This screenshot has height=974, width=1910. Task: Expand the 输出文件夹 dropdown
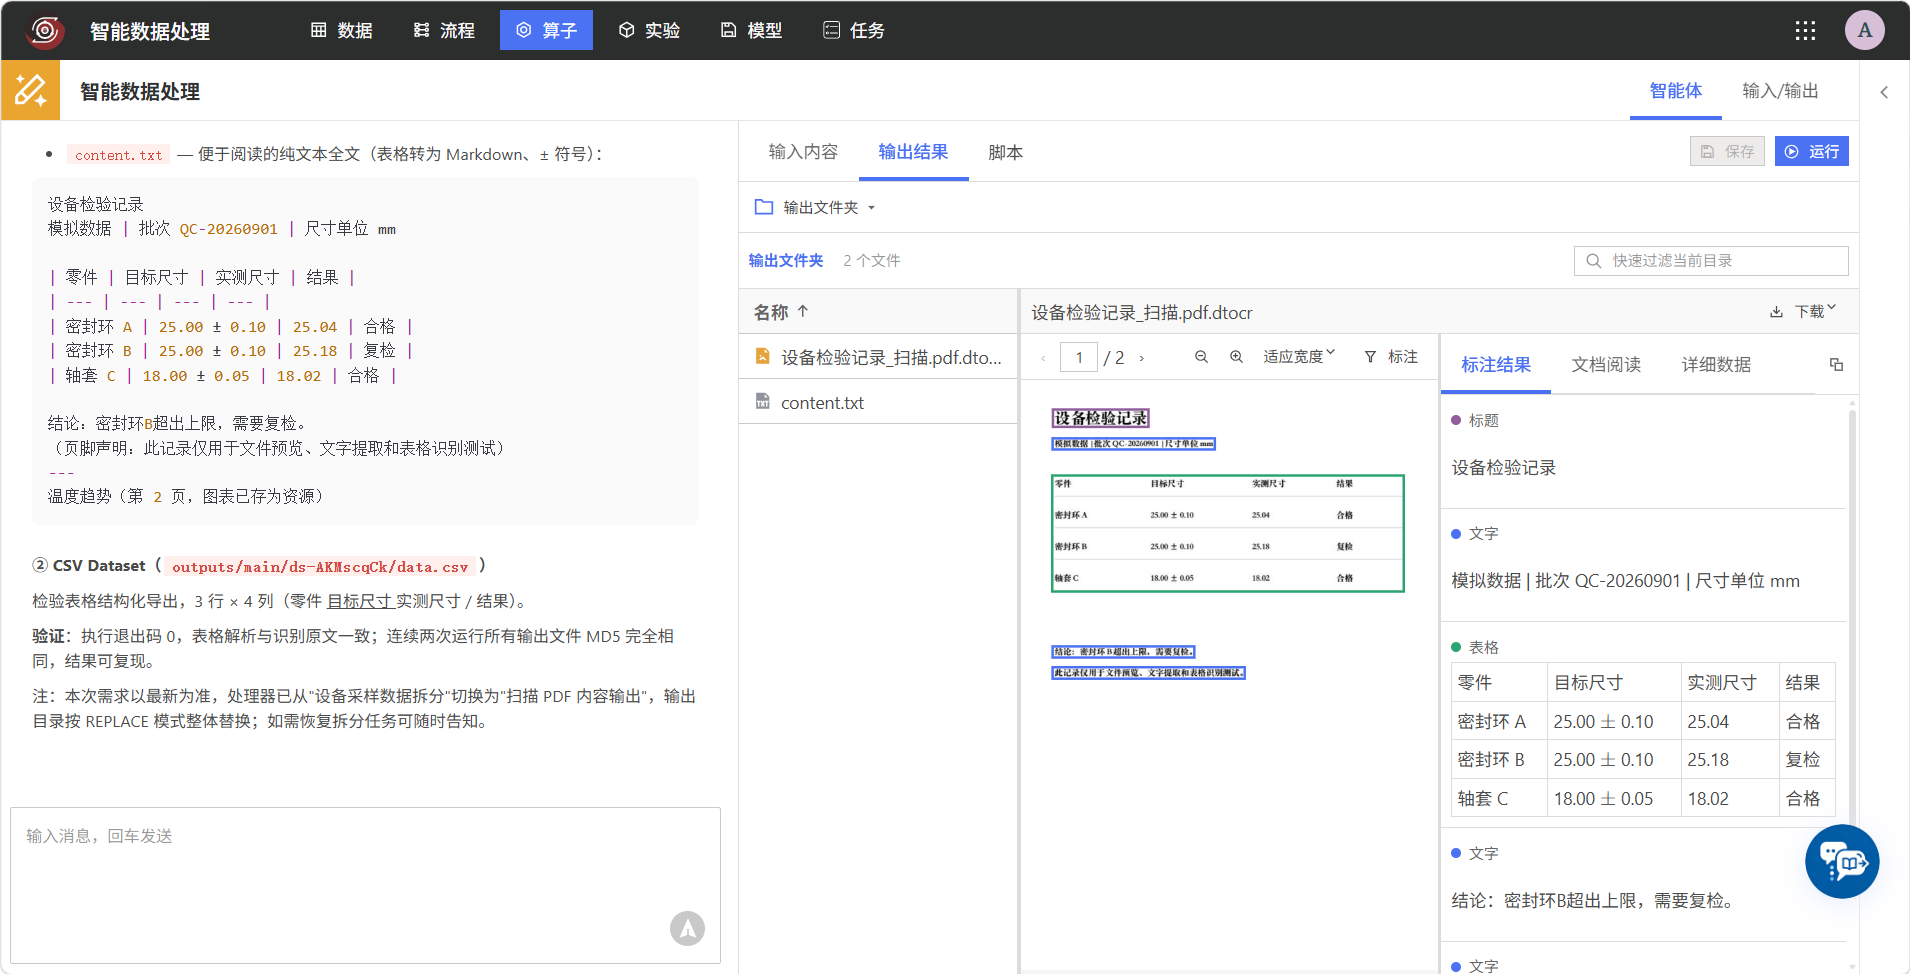click(815, 207)
